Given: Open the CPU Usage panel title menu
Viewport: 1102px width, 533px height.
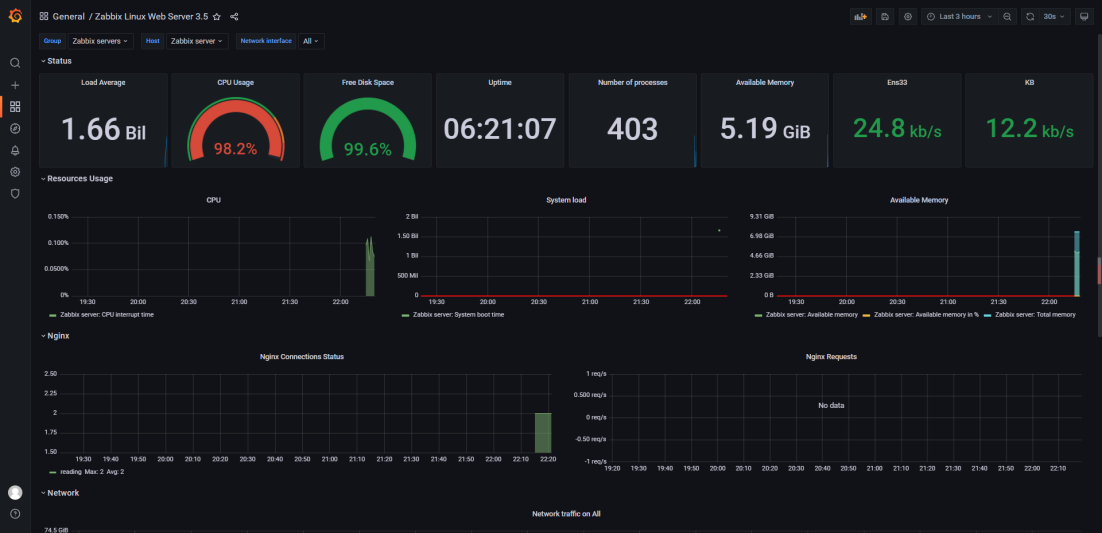Looking at the screenshot, I should 235,82.
